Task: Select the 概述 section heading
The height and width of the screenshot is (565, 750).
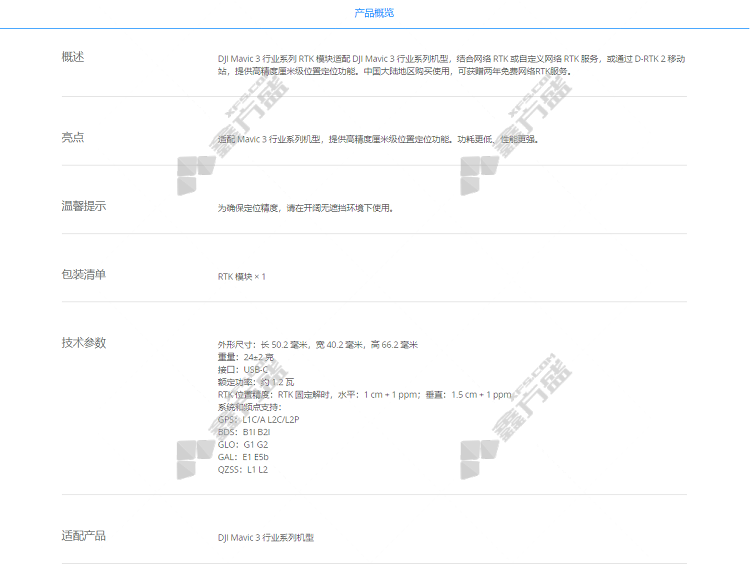Action: click(x=73, y=57)
